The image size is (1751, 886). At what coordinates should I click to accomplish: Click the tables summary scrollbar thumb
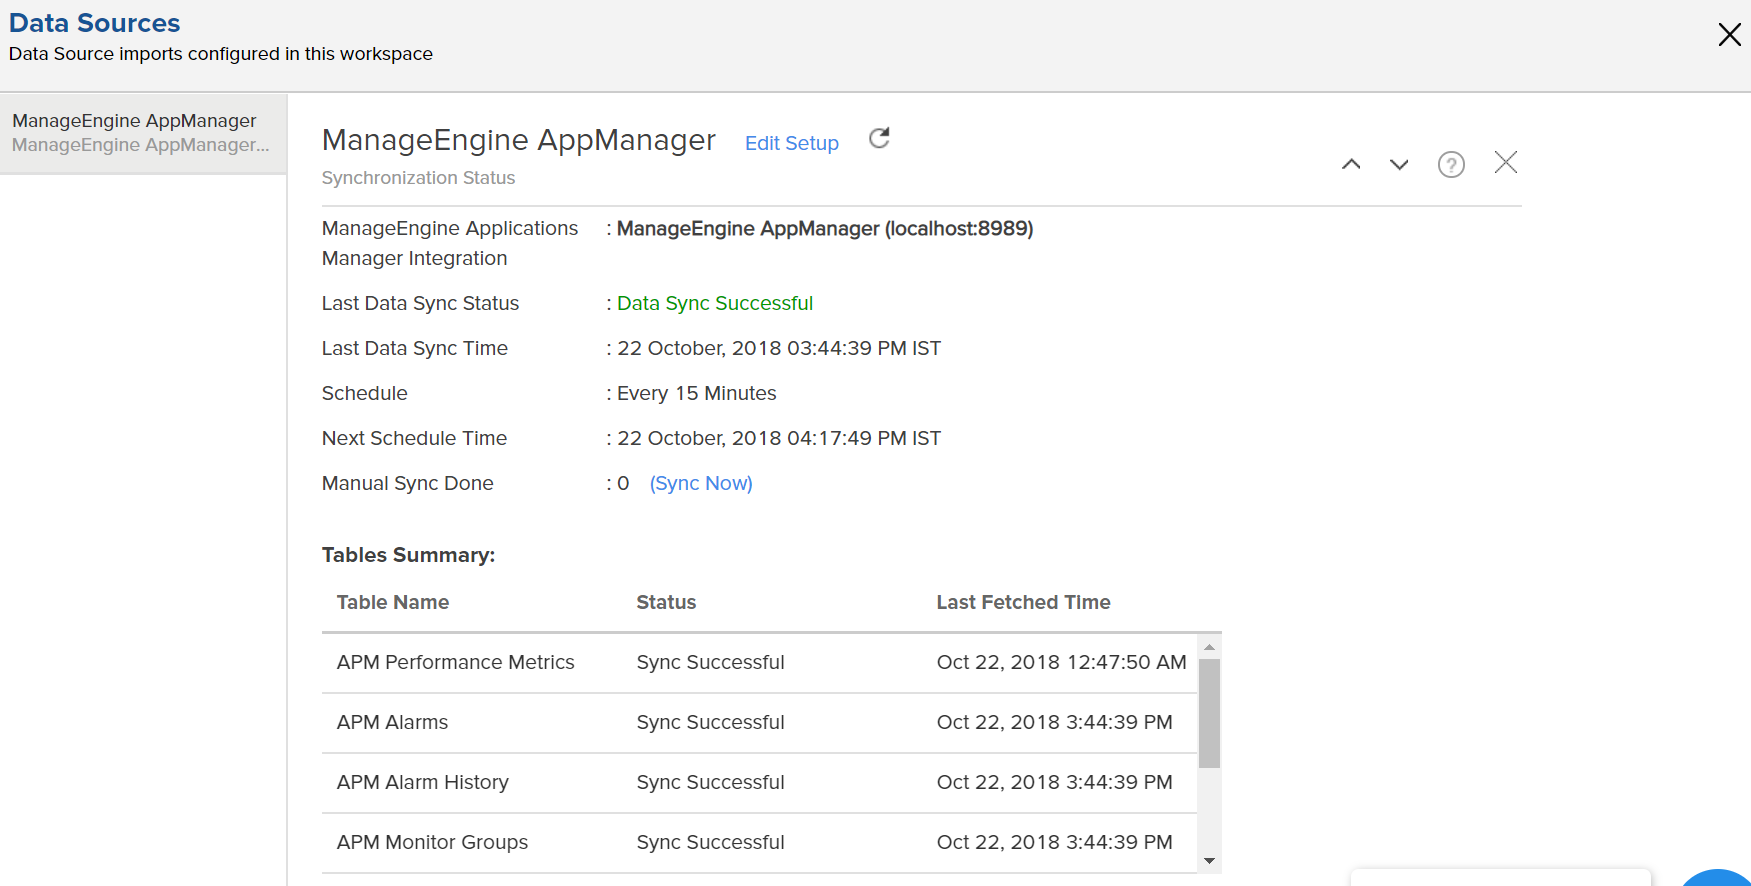click(1209, 713)
